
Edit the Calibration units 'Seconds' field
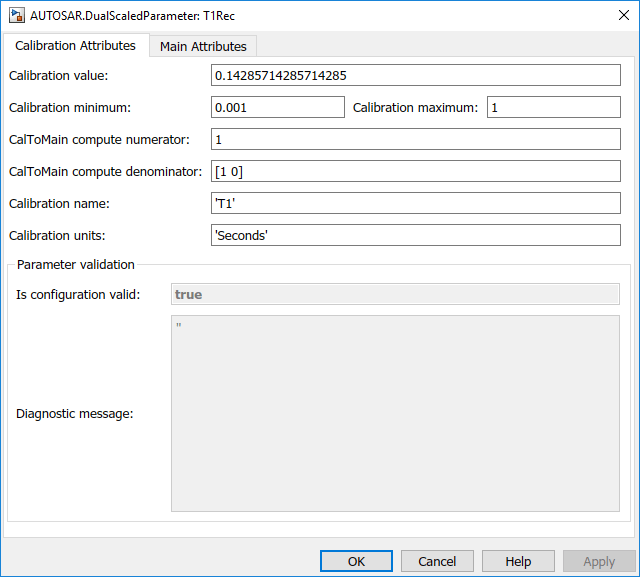coord(416,236)
